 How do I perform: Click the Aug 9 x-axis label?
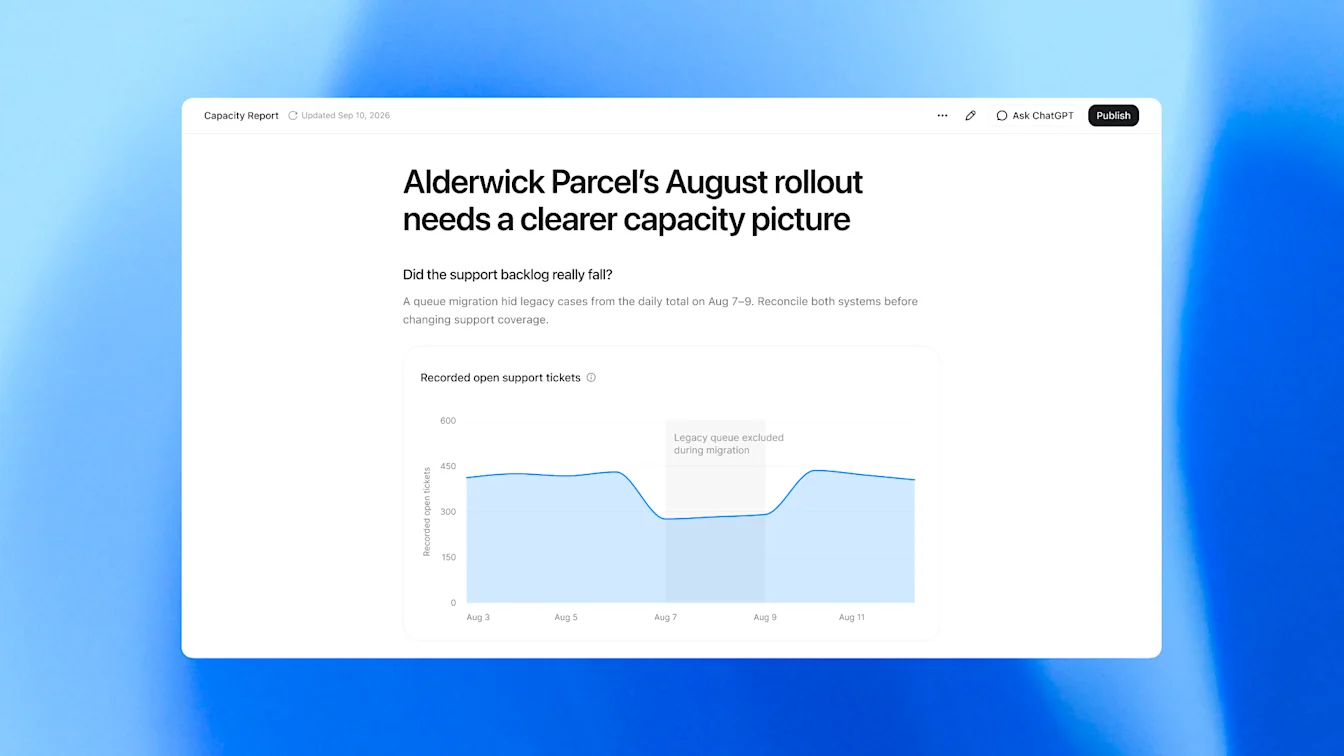point(765,618)
